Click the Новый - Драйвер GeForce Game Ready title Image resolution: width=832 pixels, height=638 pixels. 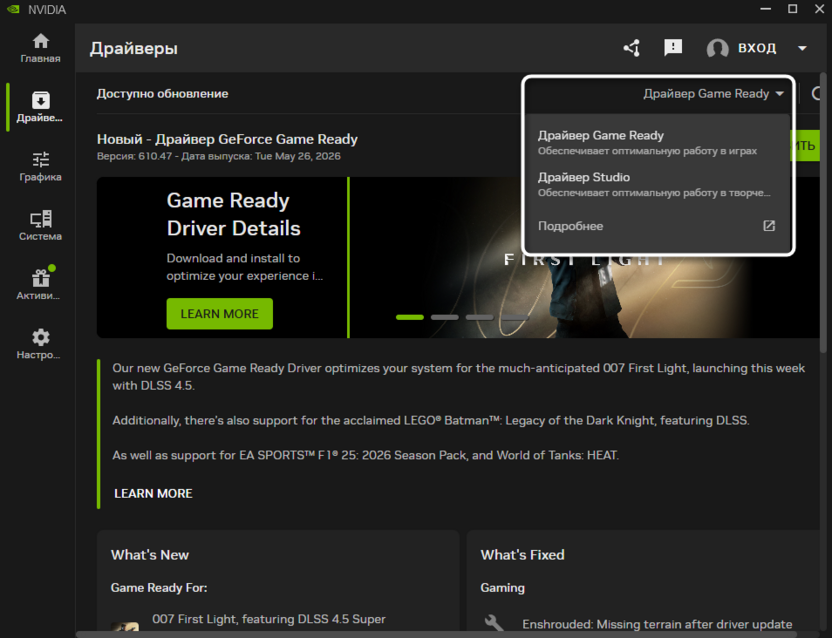tap(227, 139)
